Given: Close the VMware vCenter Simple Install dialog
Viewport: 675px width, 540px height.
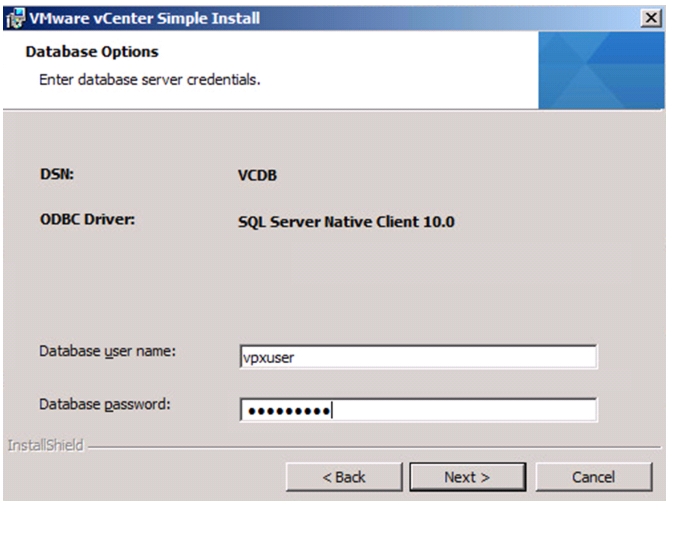Looking at the screenshot, I should 651,18.
